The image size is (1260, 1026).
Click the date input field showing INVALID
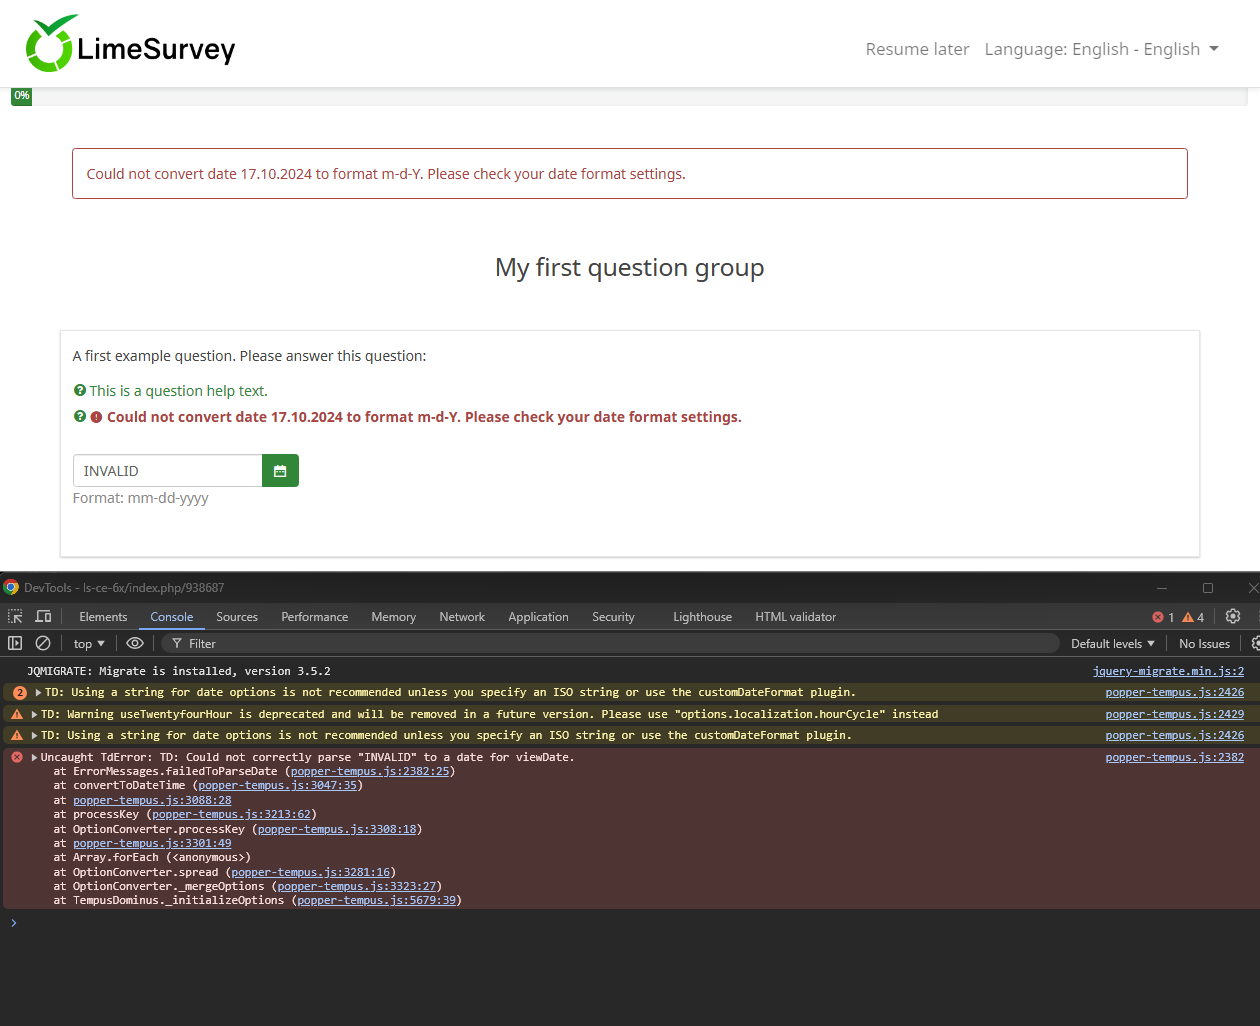click(x=167, y=471)
